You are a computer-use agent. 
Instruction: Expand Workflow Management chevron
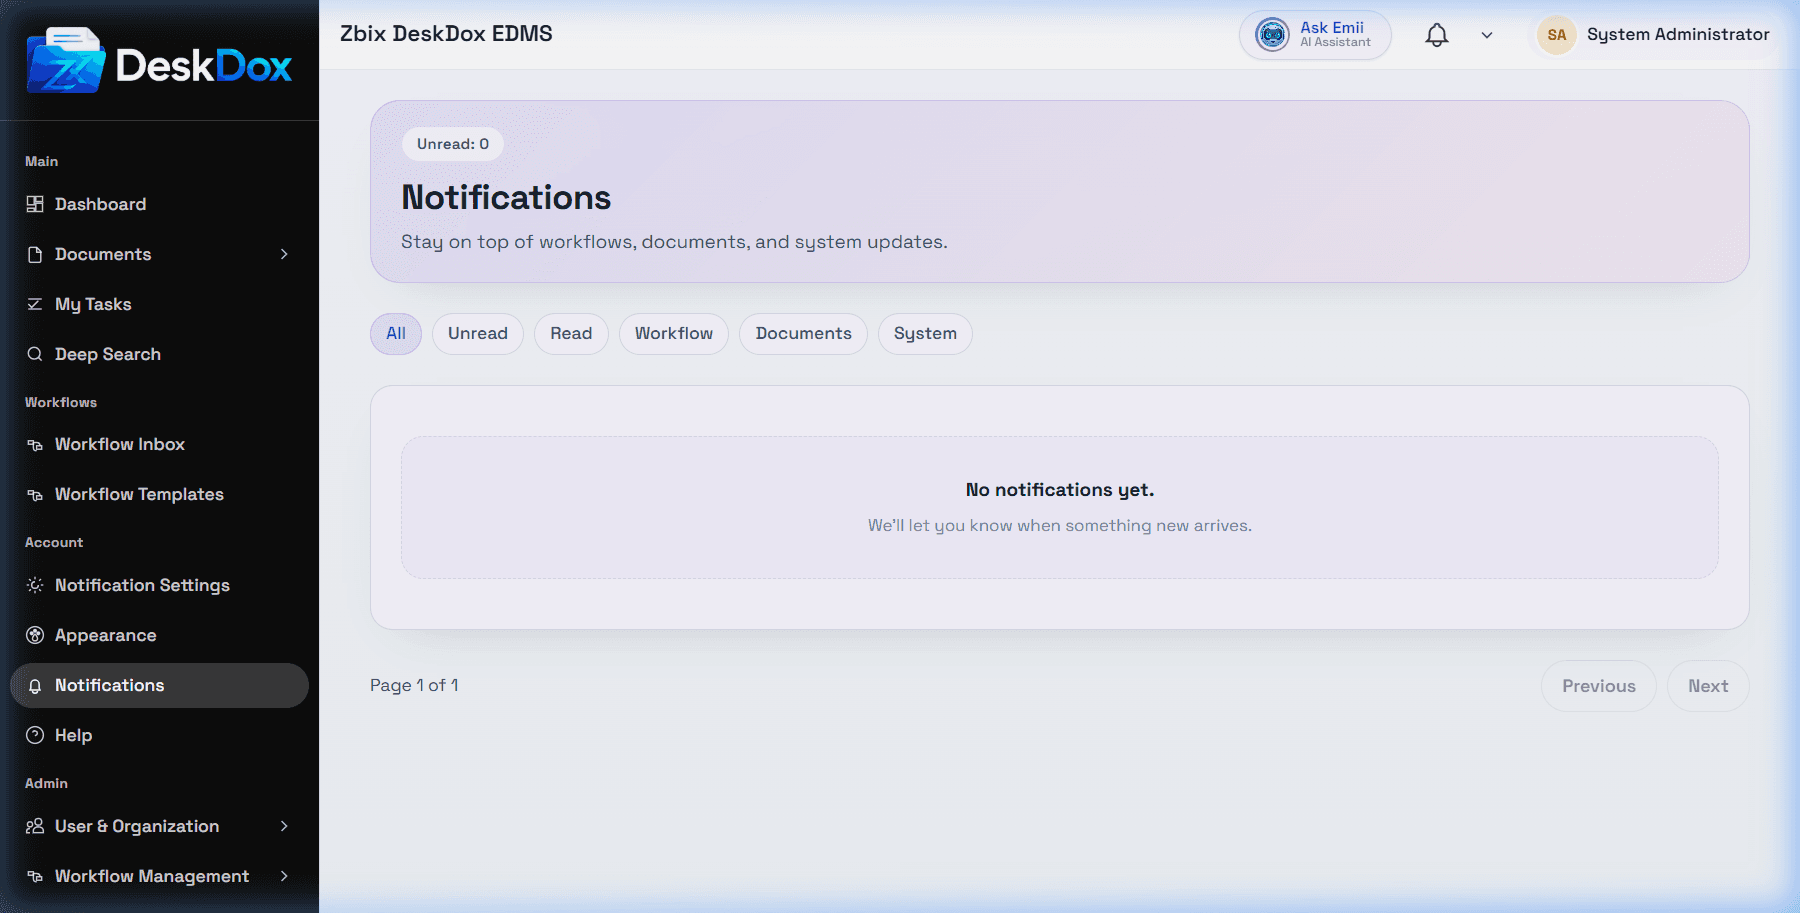(x=284, y=876)
